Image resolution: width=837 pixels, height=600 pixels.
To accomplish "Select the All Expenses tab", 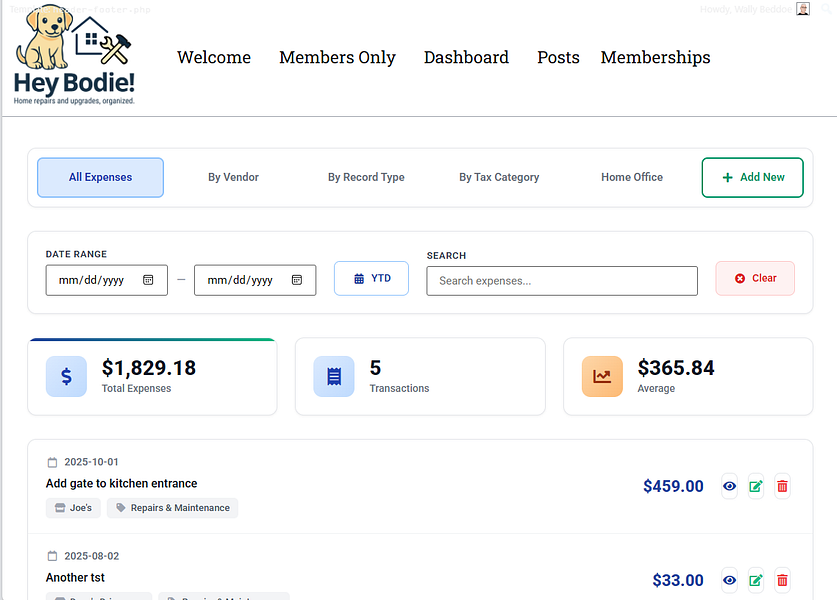I will tap(100, 177).
